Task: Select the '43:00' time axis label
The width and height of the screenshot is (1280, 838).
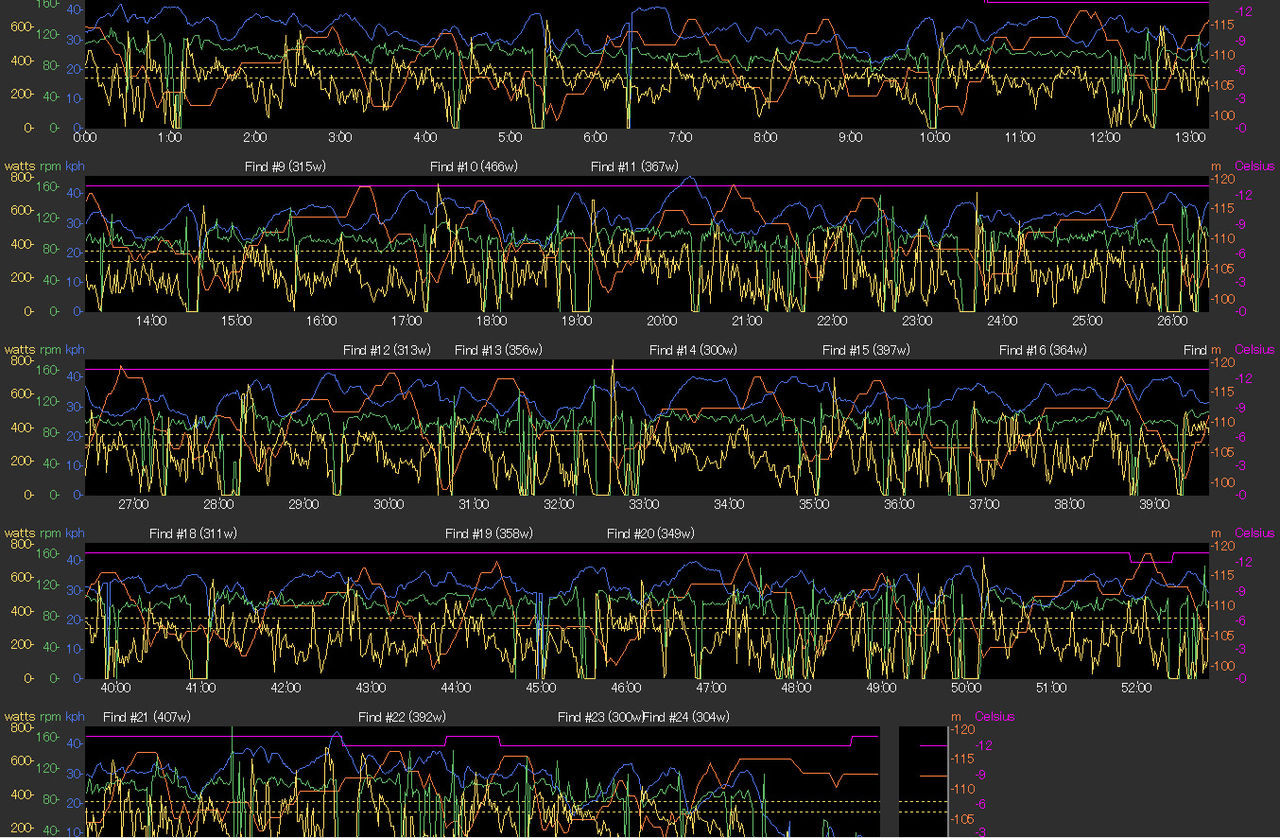Action: pyautogui.click(x=370, y=689)
